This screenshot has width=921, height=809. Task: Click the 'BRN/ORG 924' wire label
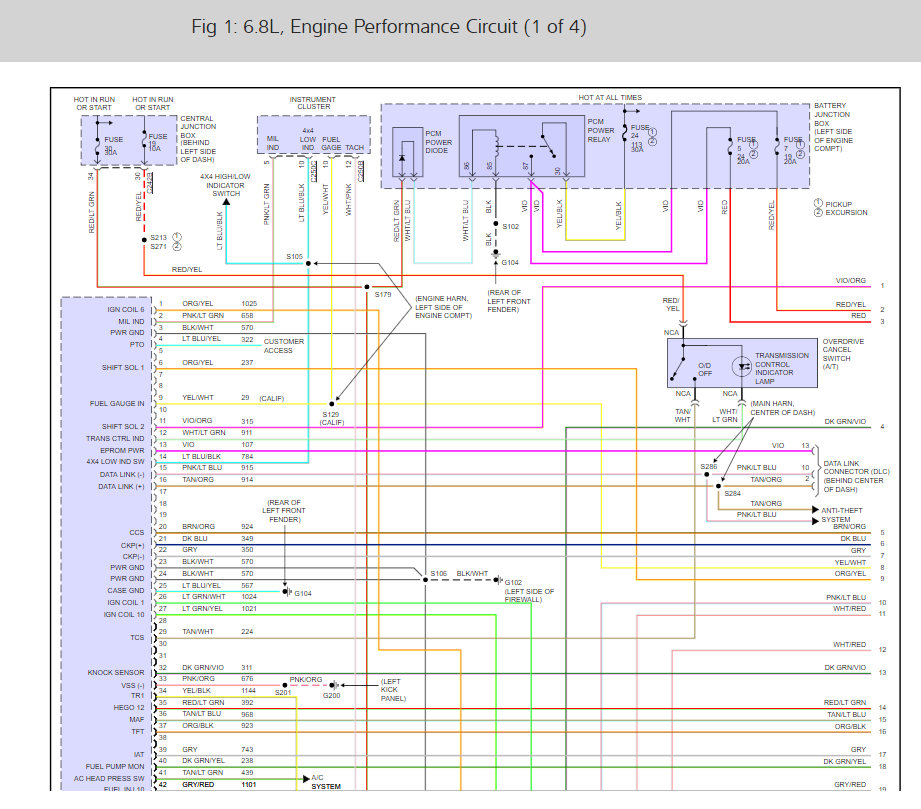point(217,526)
